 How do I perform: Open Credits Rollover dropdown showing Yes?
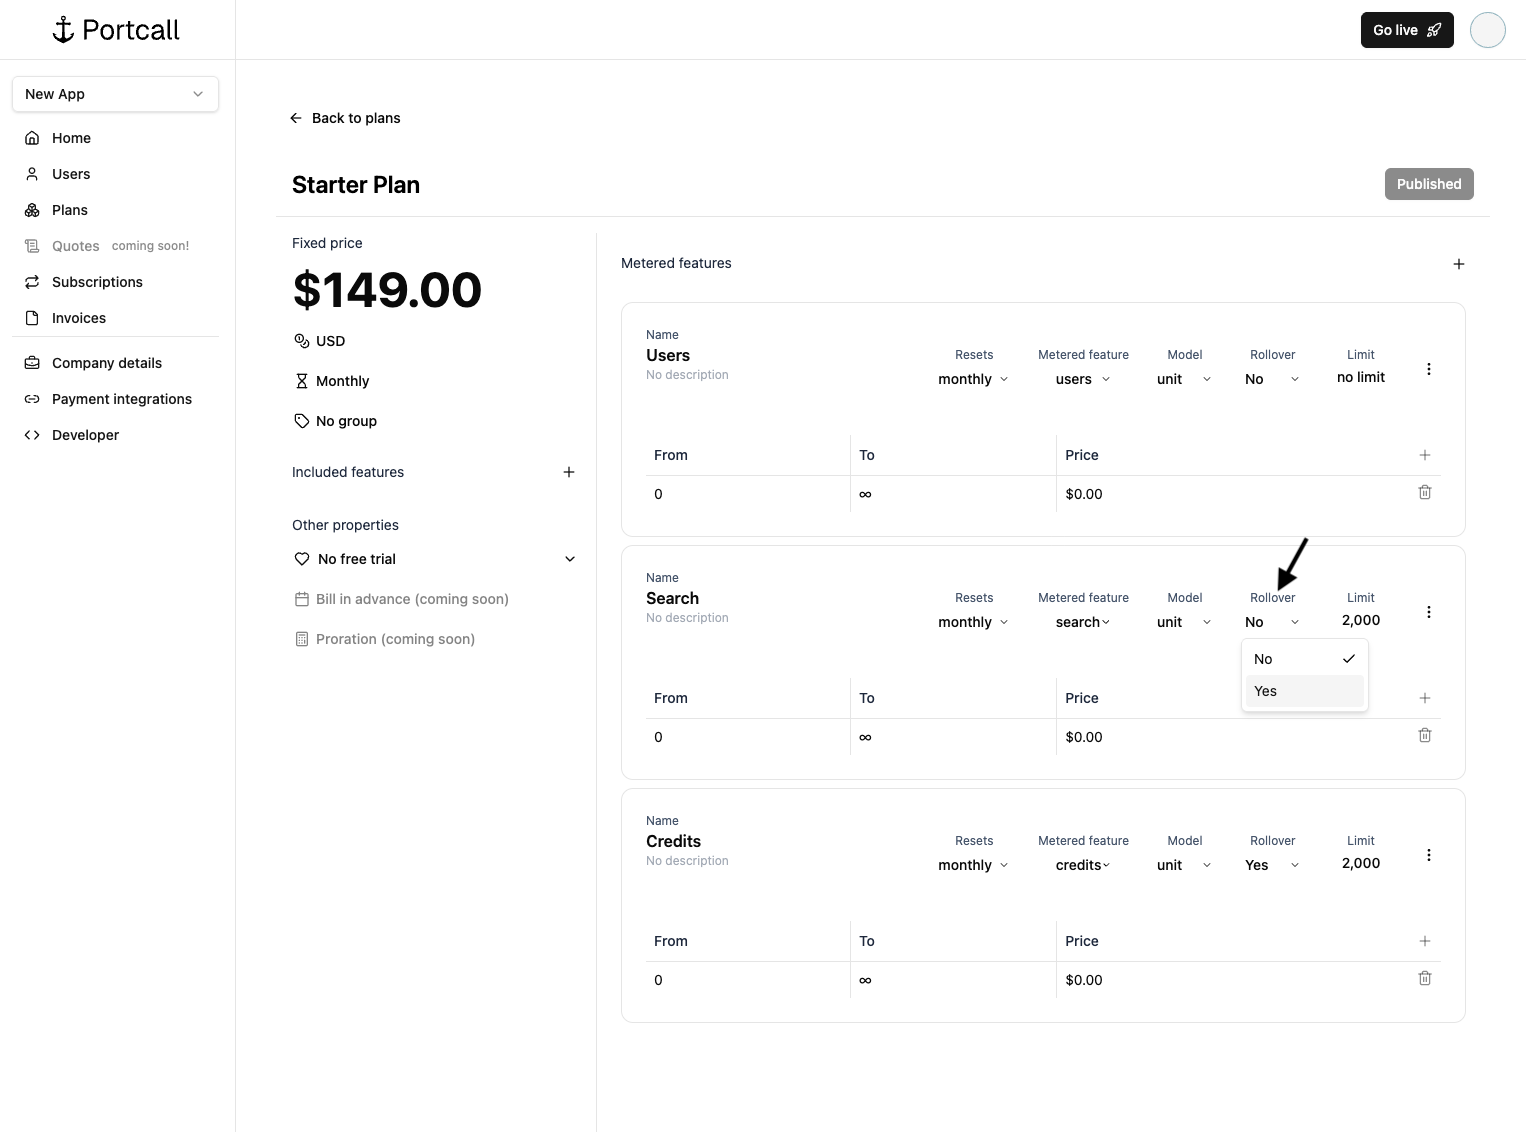coord(1271,865)
